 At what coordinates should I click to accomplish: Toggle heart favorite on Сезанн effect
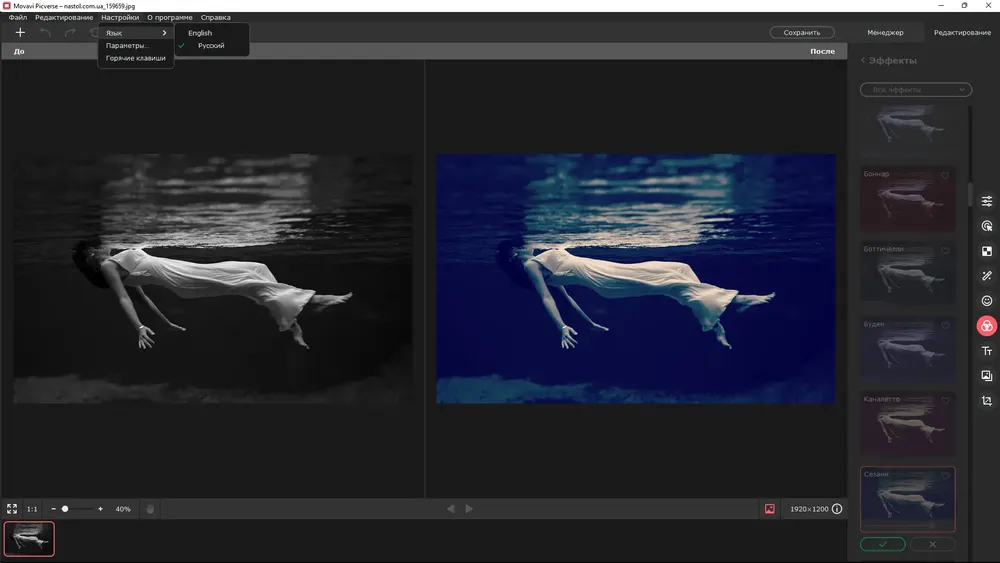click(944, 475)
